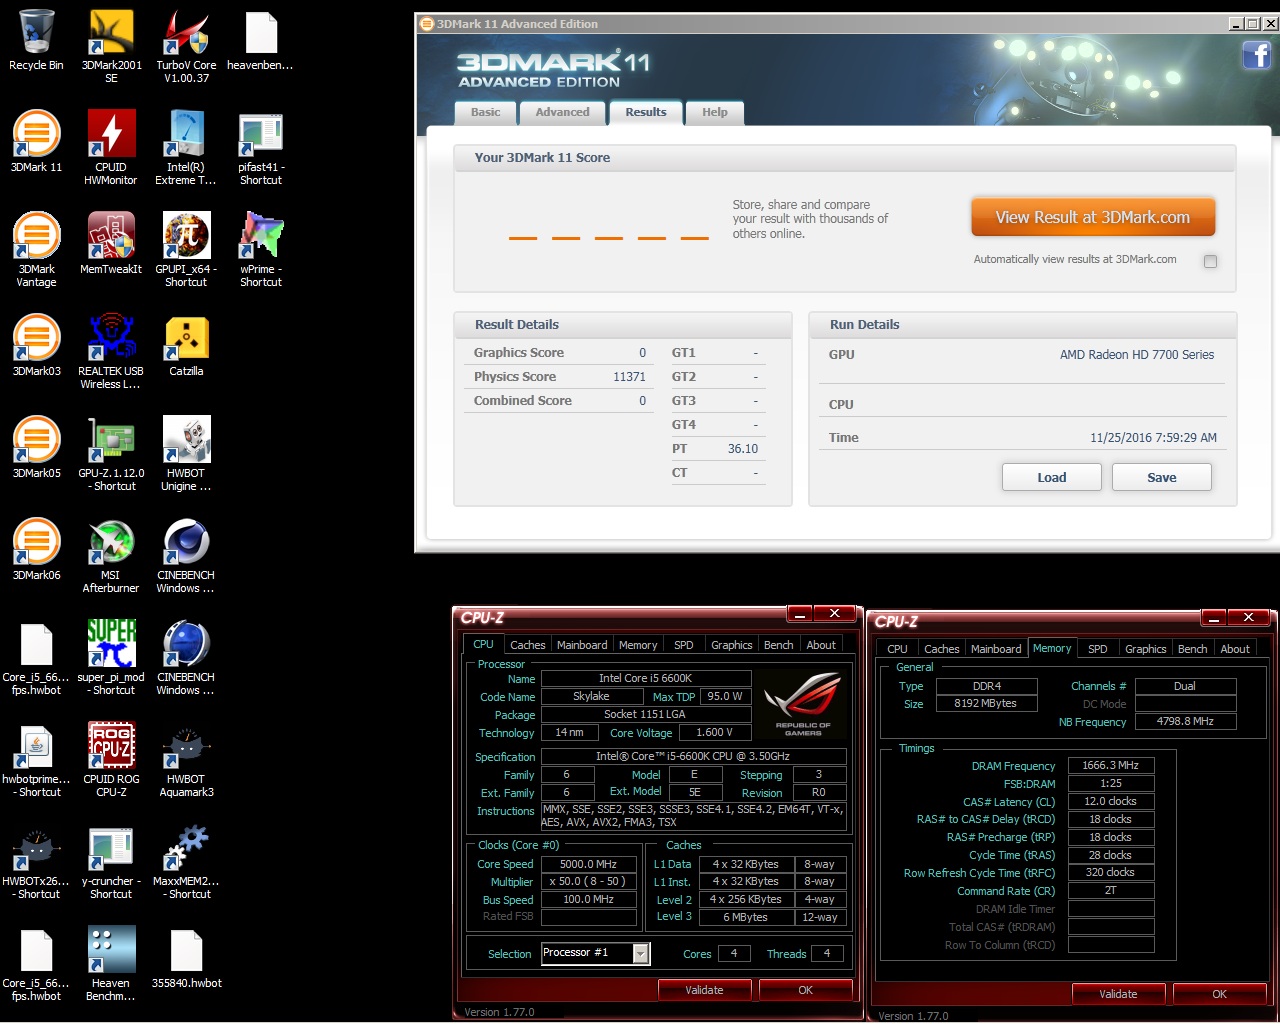Open SPD tab in right CPU-Z
Screen dimensions: 1280x1024
click(1097, 649)
